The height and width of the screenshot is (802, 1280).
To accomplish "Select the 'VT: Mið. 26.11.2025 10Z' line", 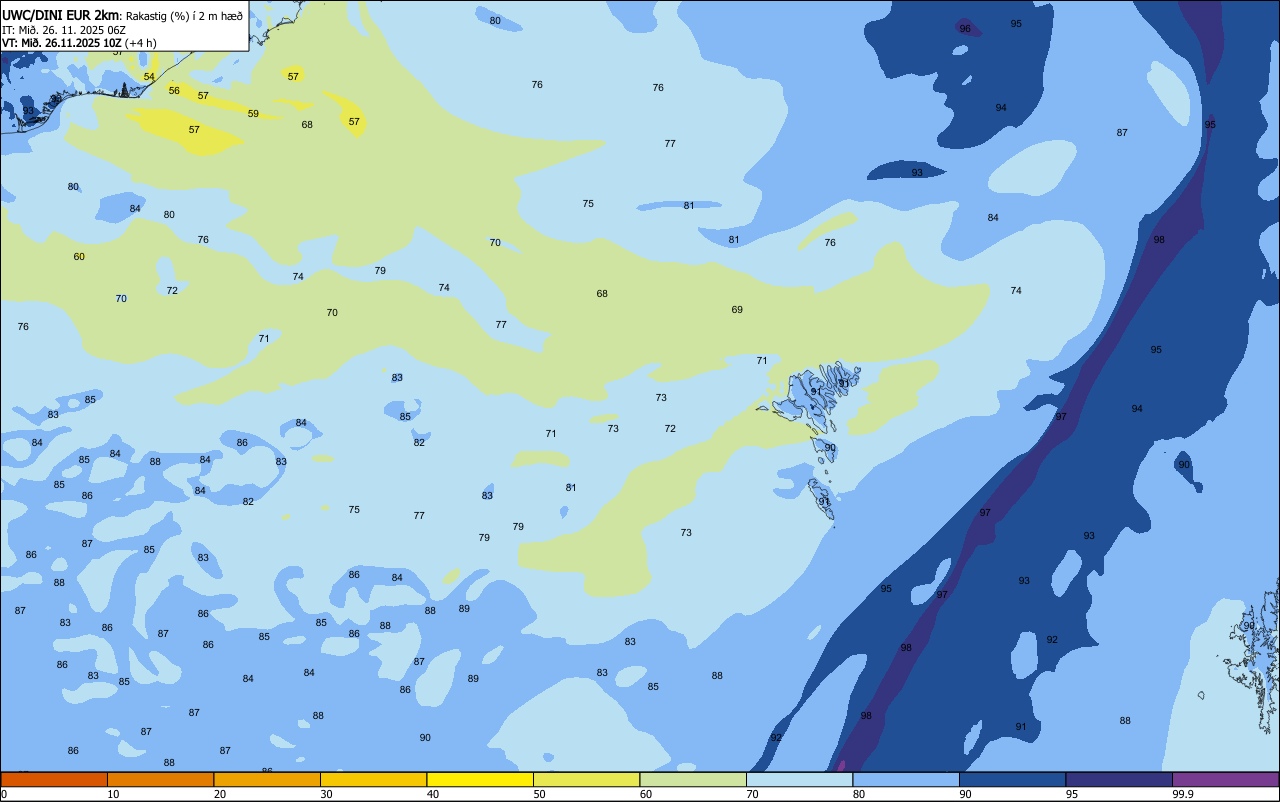I will (62, 43).
